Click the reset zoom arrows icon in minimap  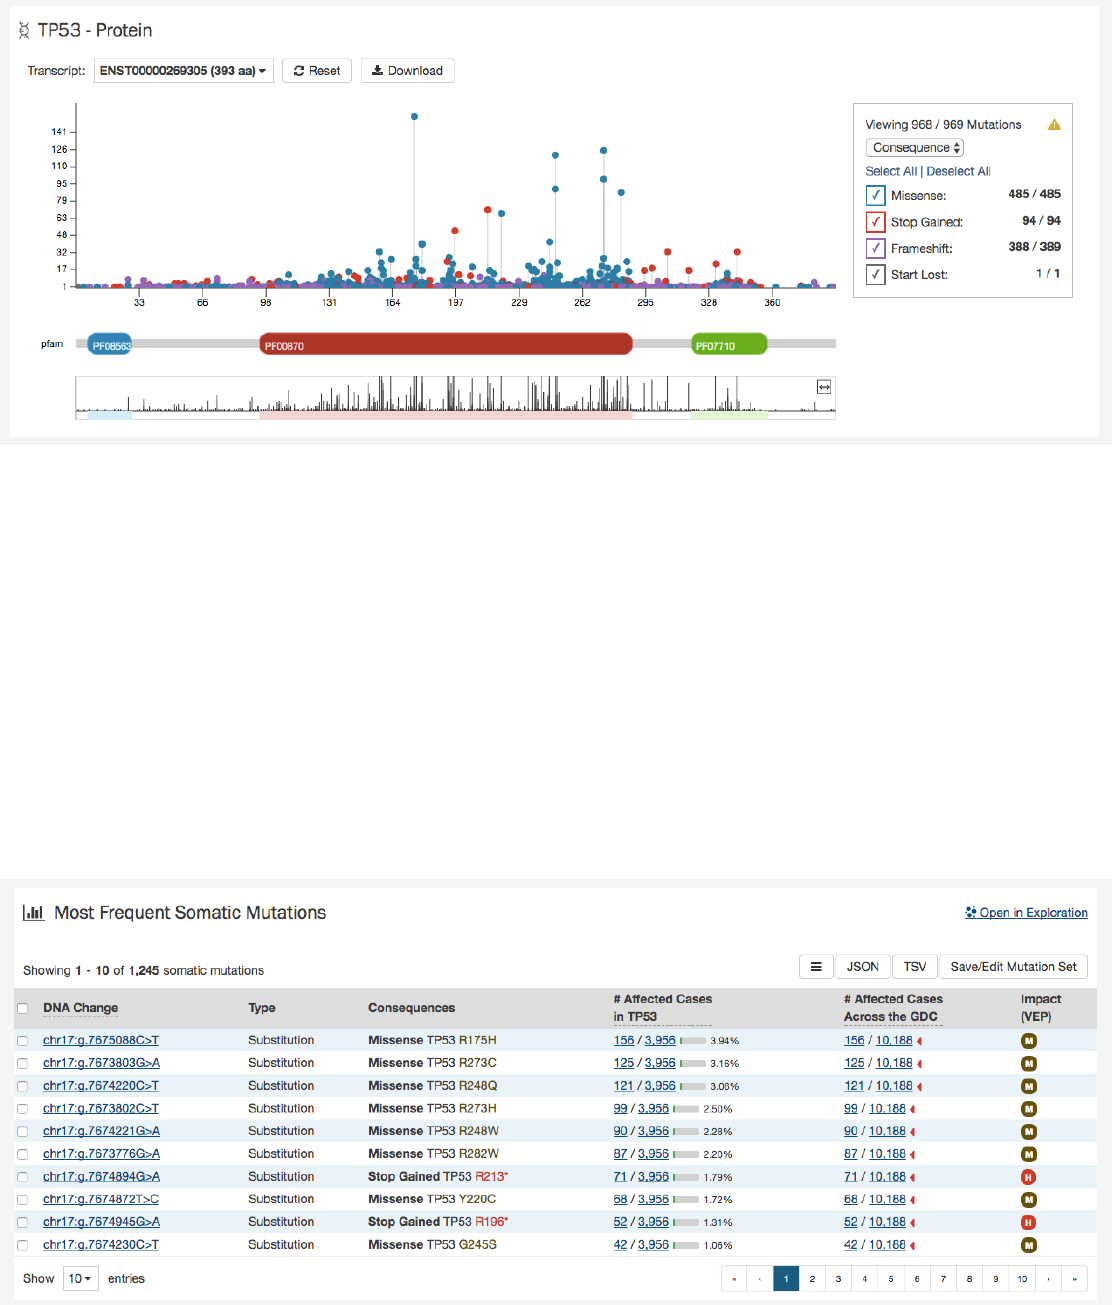[x=824, y=387]
